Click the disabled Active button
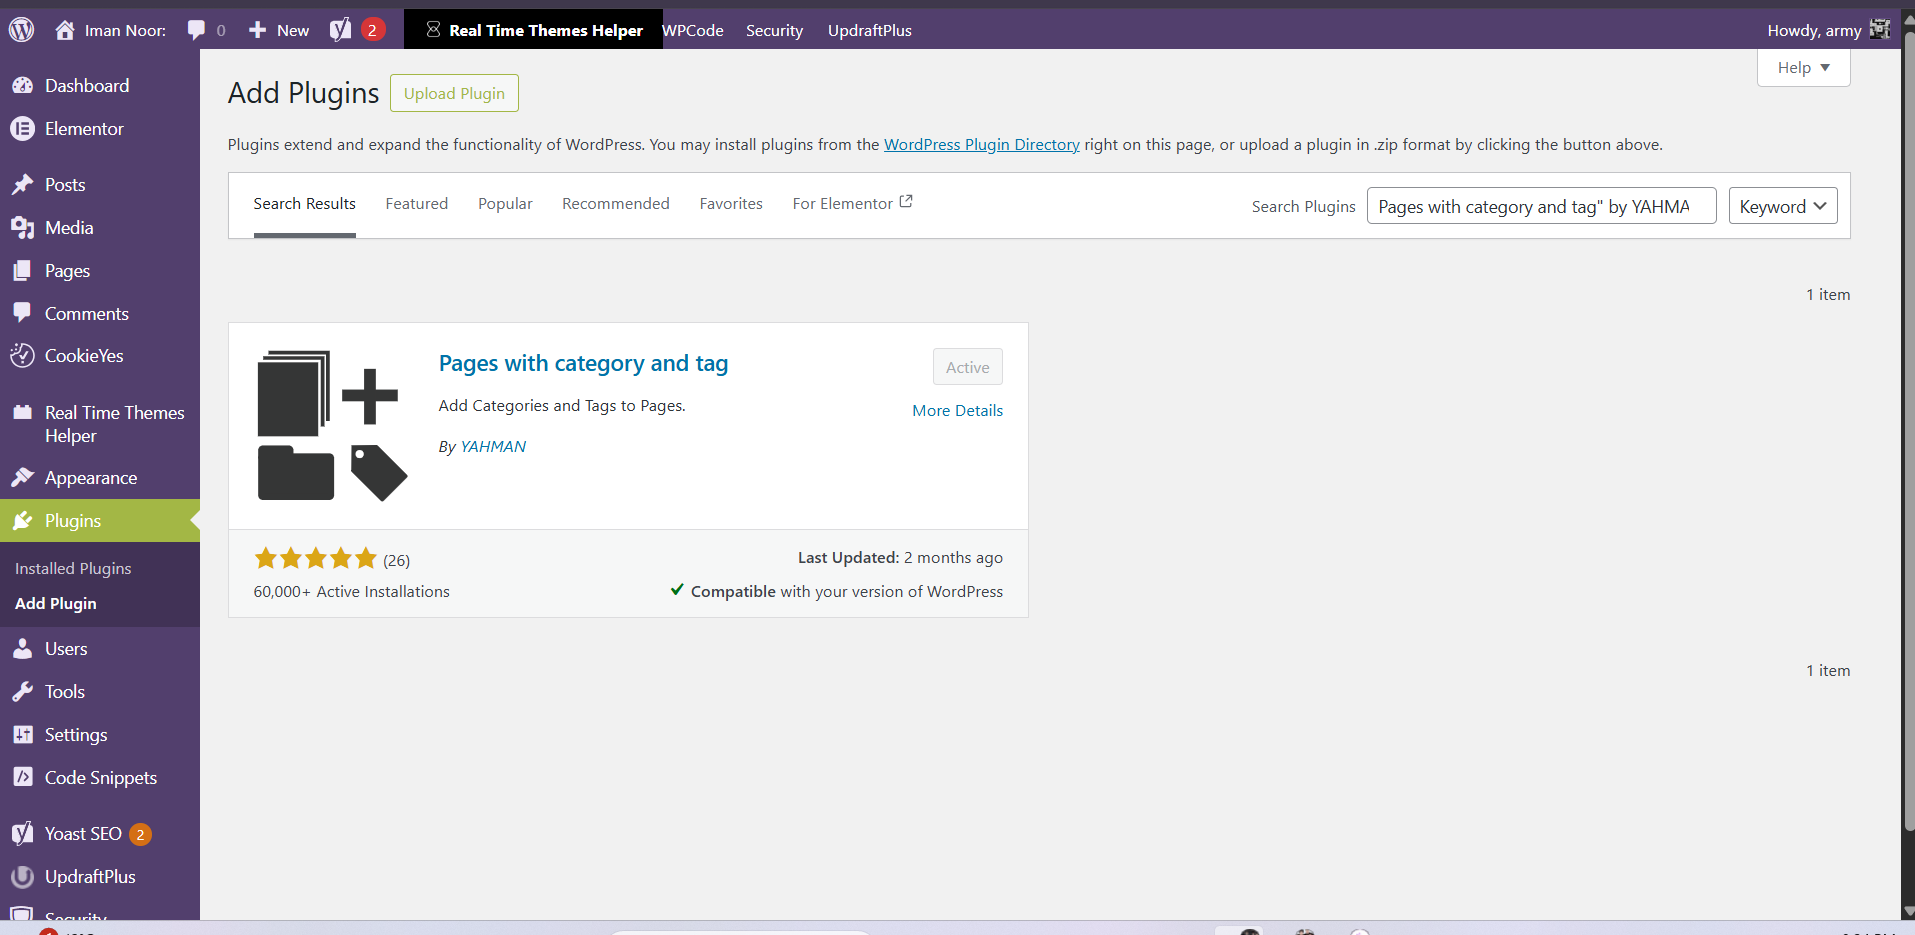The image size is (1915, 935). (968, 367)
